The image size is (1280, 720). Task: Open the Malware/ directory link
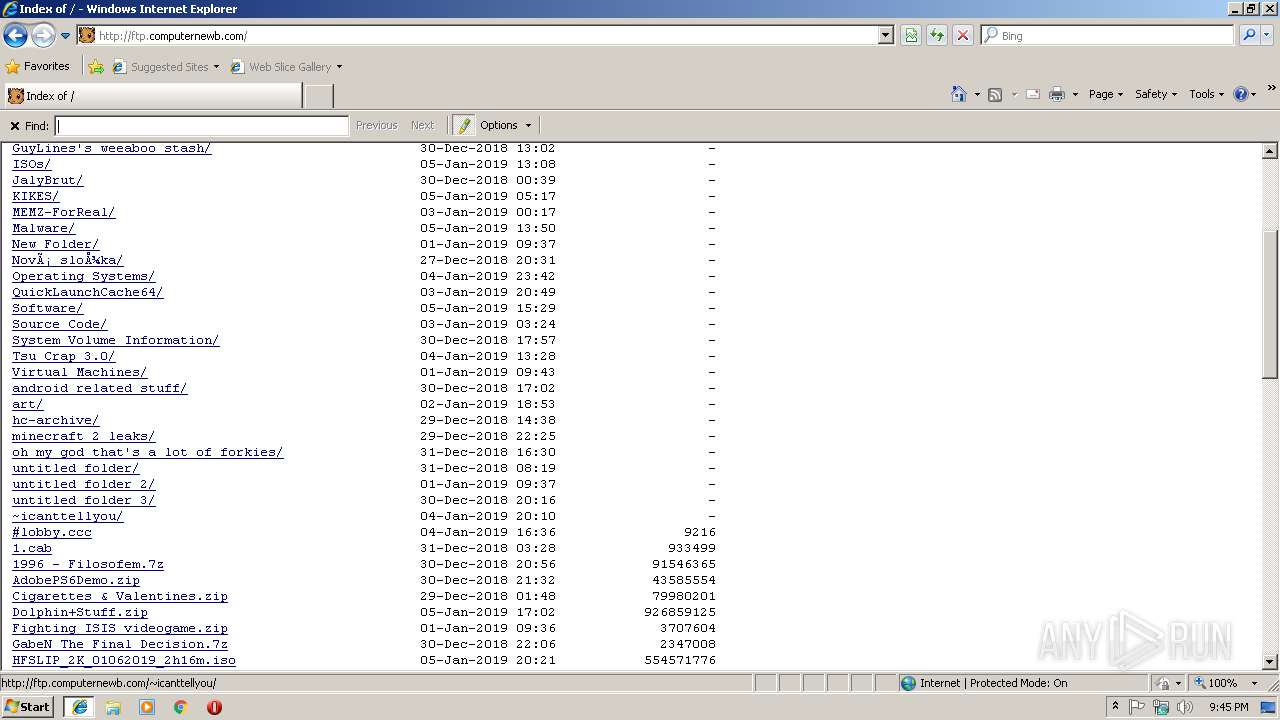click(43, 228)
